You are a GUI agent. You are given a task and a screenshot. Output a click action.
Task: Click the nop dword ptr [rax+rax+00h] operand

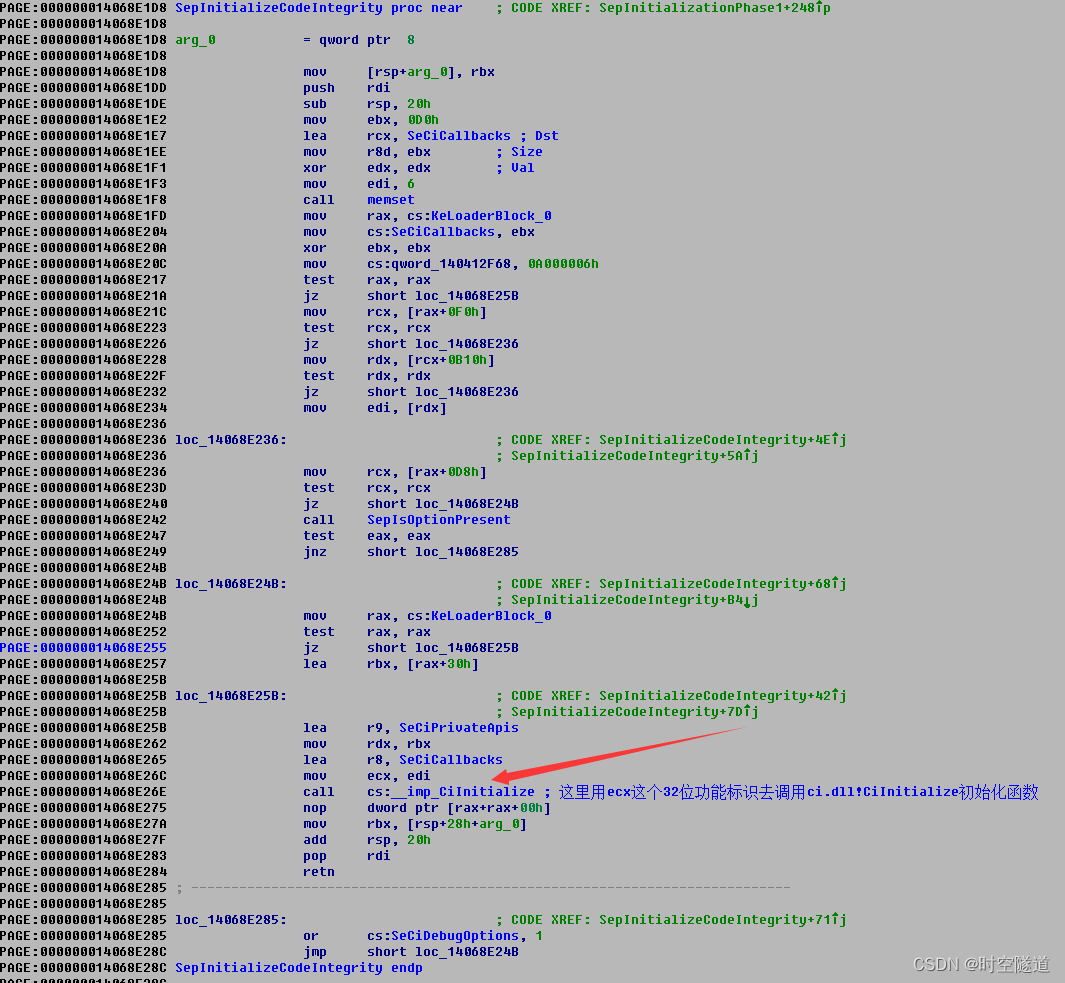pos(458,808)
